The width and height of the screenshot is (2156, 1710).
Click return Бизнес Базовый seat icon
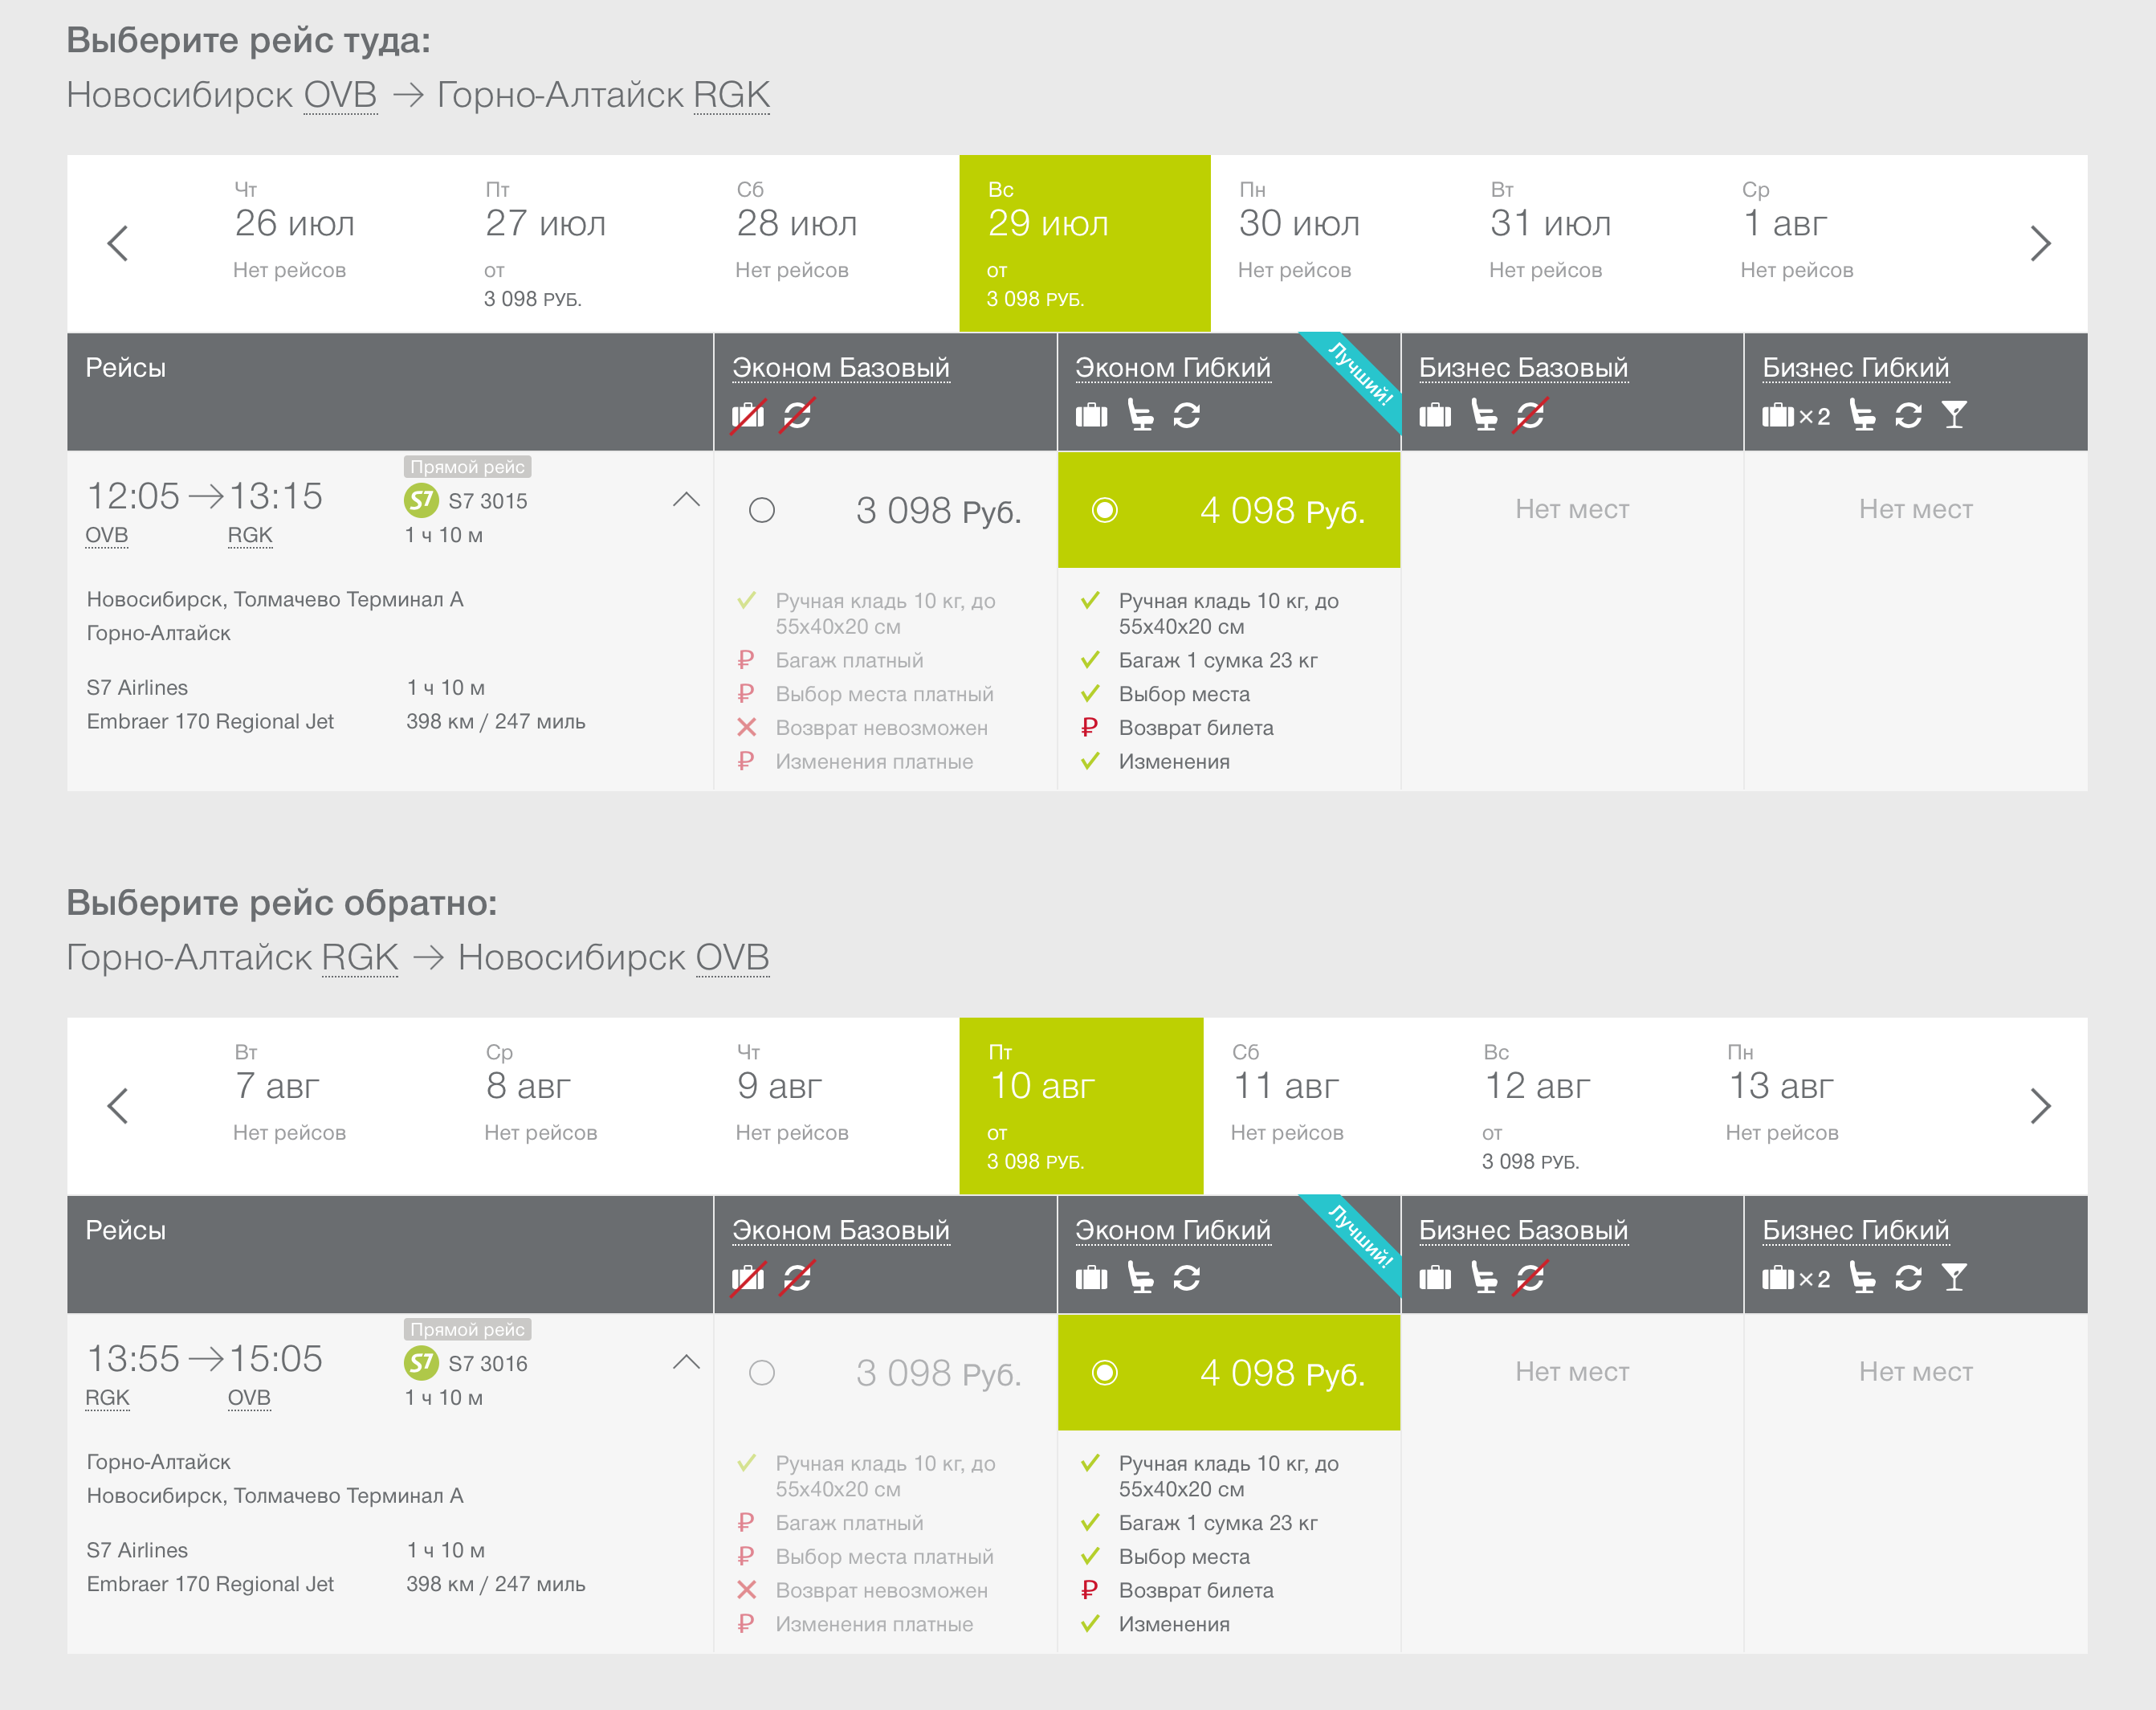point(1484,1278)
